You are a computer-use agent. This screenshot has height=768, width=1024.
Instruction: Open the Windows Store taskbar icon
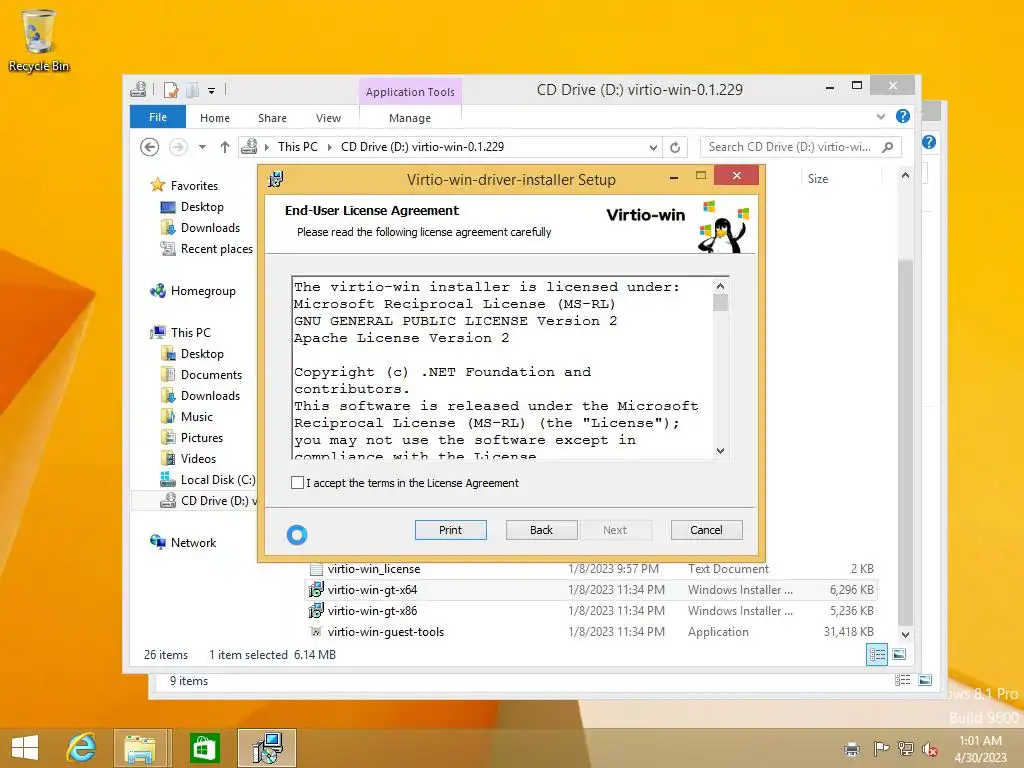204,748
